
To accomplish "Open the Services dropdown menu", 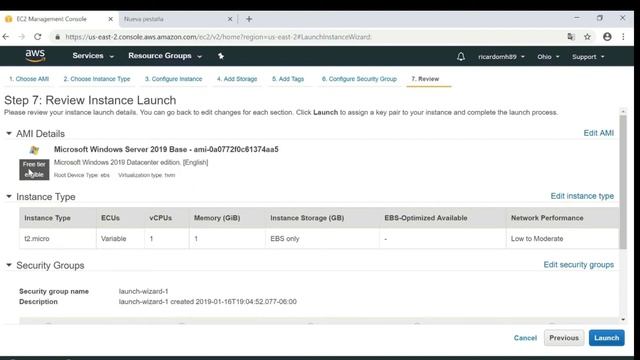I will pyautogui.click(x=93, y=56).
